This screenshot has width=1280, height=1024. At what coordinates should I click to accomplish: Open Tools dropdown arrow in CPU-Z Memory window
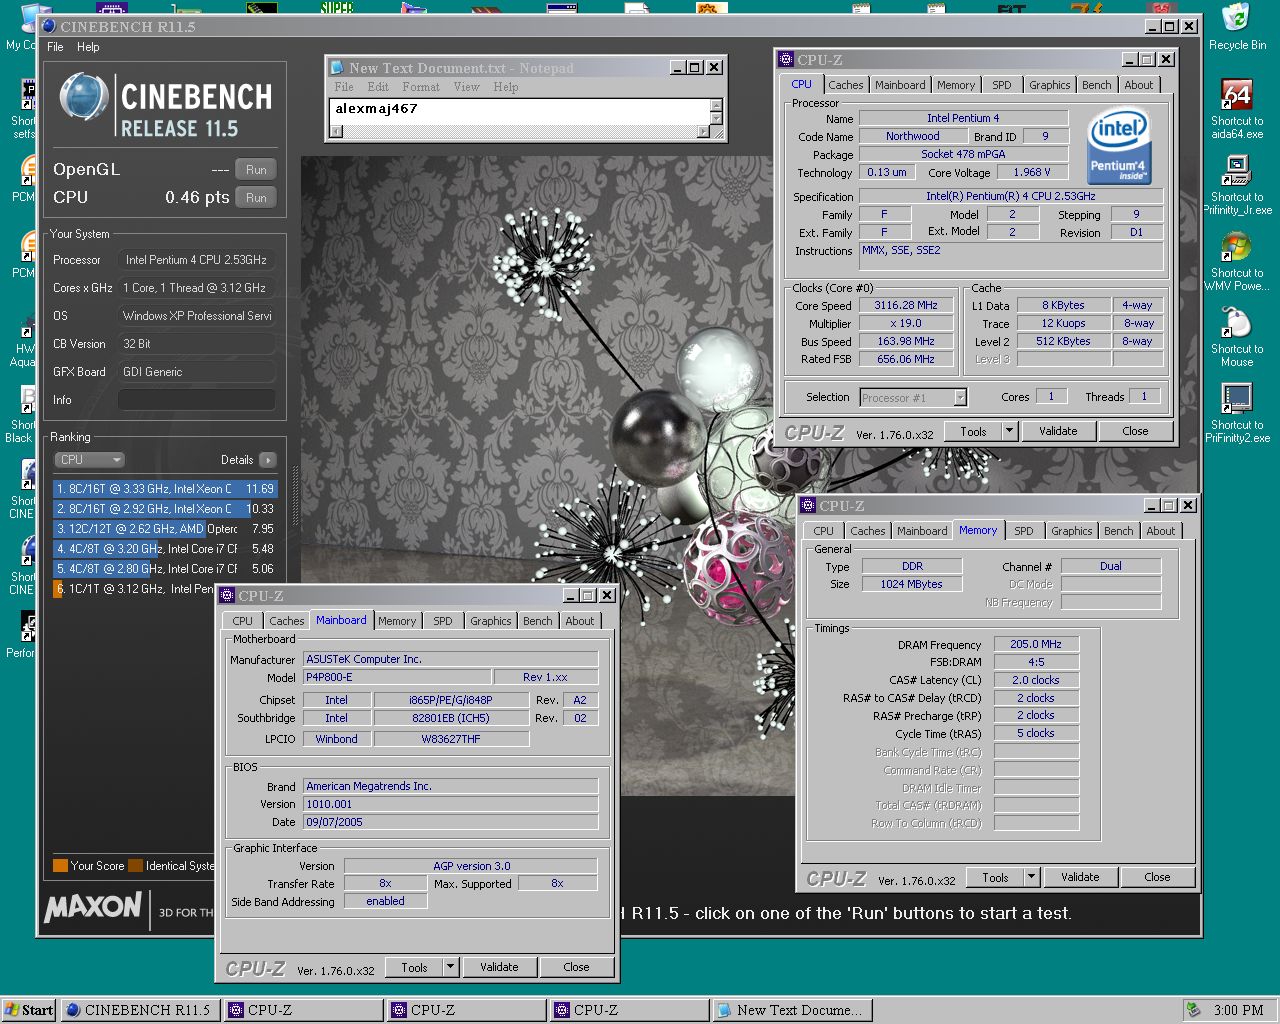(1031, 877)
